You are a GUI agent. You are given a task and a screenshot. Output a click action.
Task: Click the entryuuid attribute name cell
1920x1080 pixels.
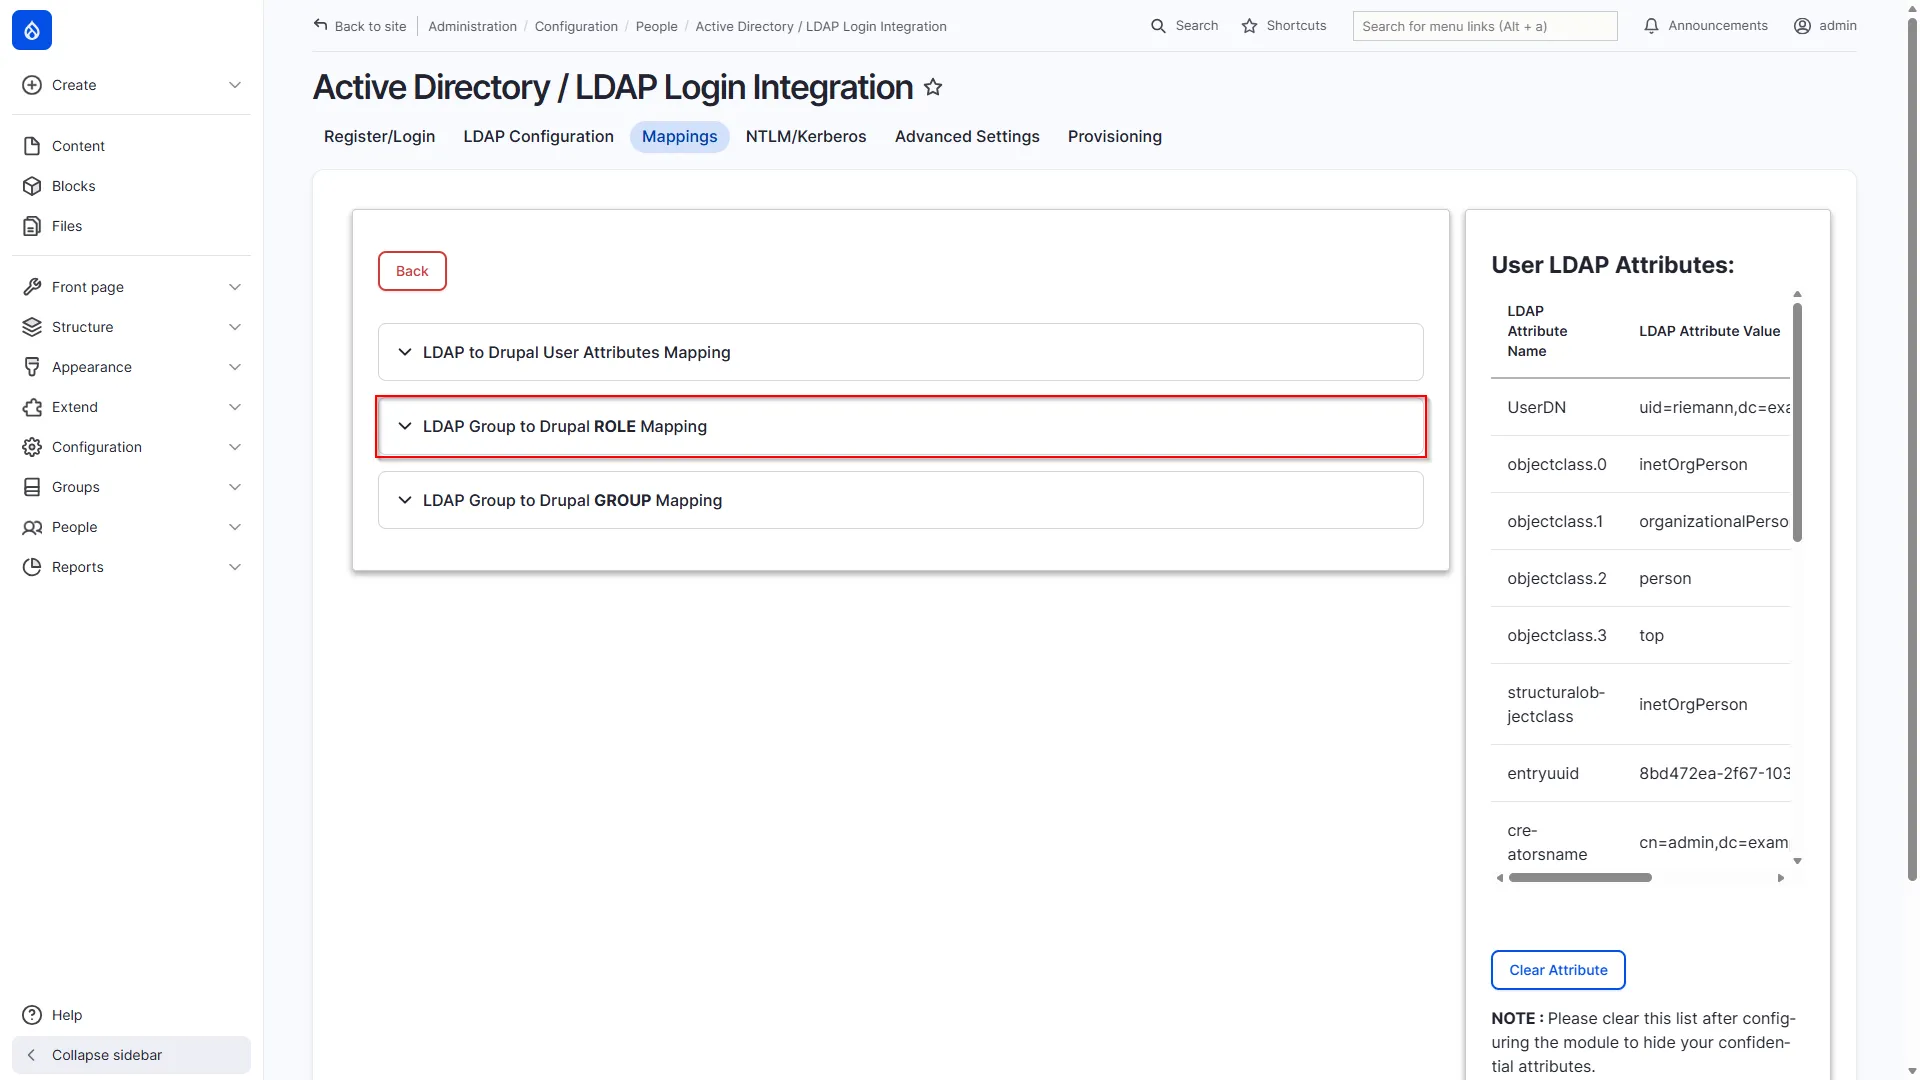1543,773
